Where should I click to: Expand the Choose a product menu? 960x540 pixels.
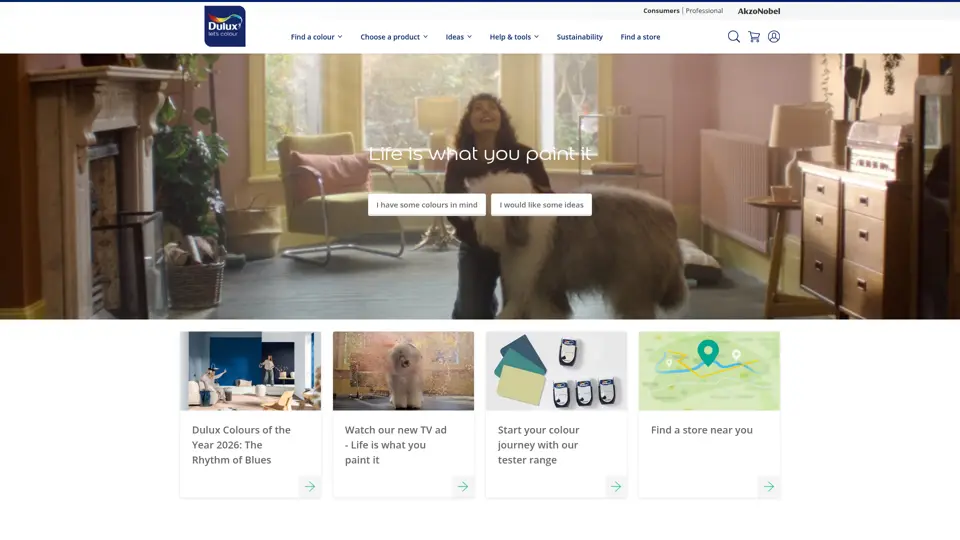tap(394, 37)
